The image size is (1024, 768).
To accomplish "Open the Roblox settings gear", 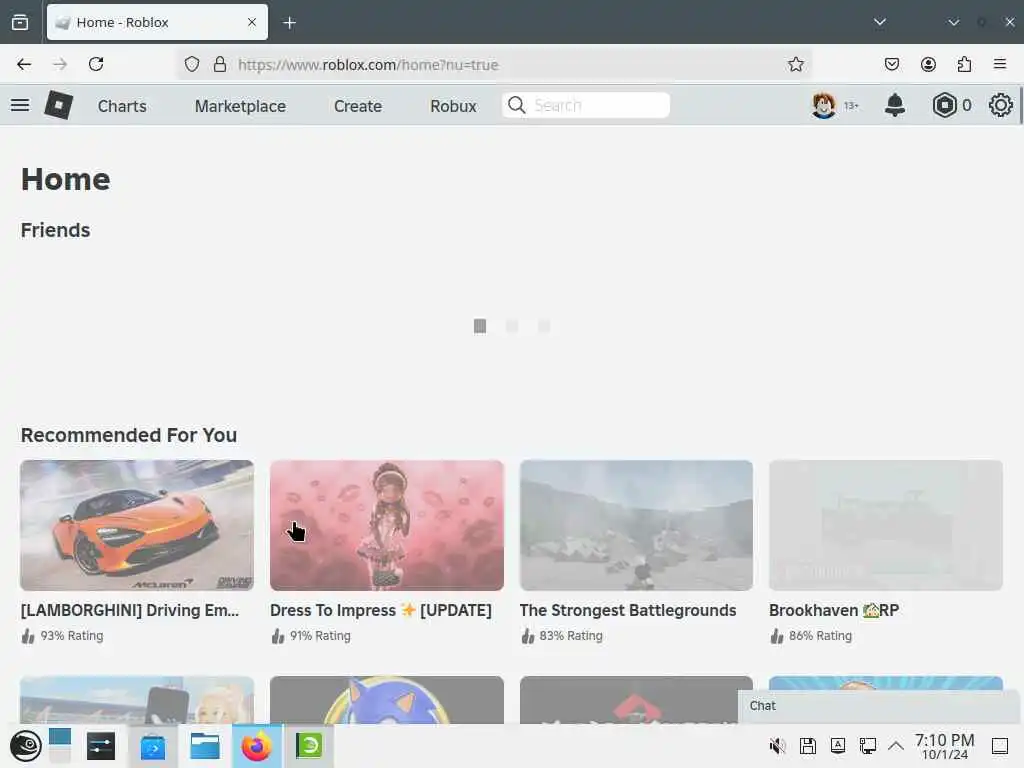I will point(1000,105).
